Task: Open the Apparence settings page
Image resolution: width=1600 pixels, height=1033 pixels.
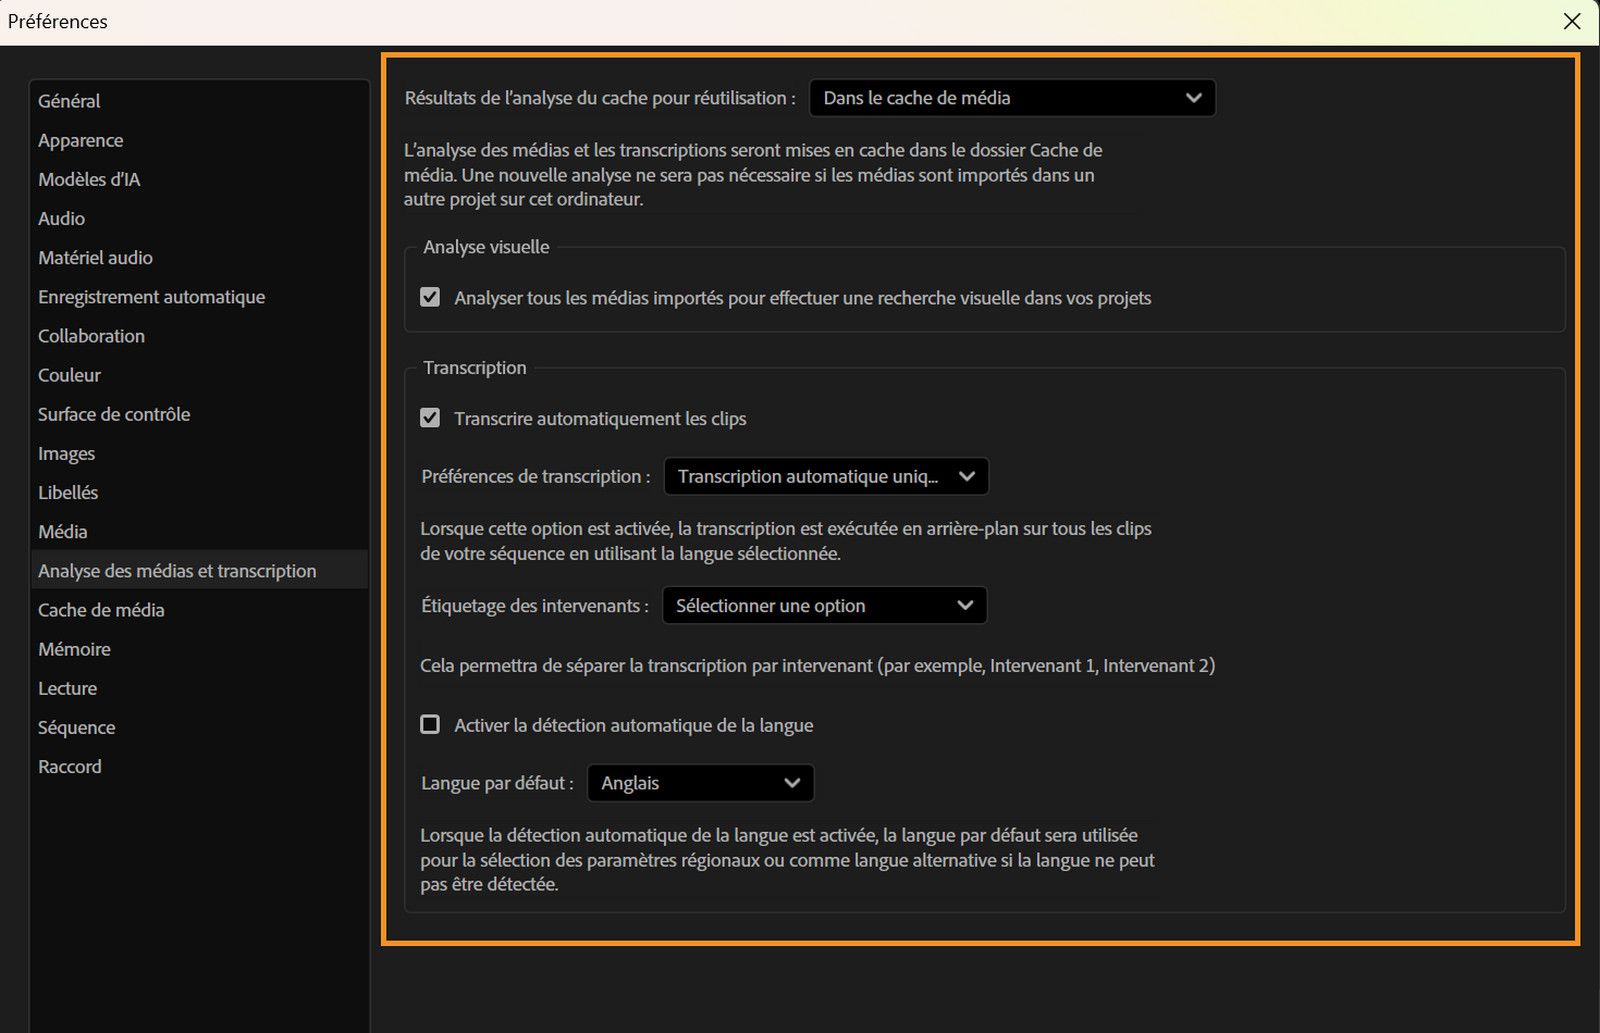Action: pos(80,140)
